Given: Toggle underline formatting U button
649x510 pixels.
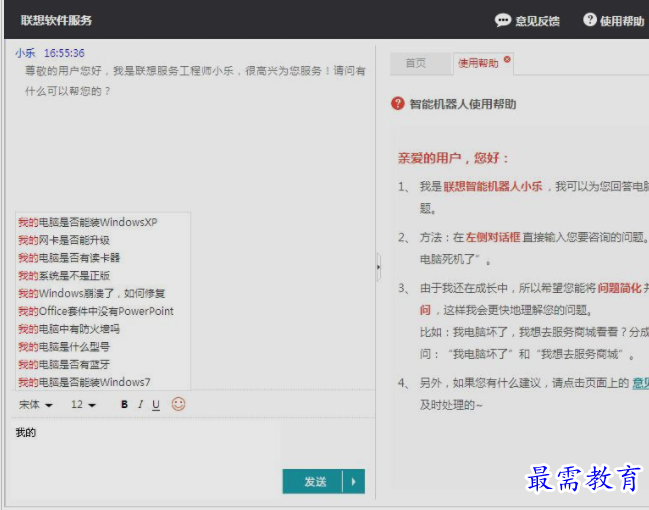Looking at the screenshot, I should (156, 405).
